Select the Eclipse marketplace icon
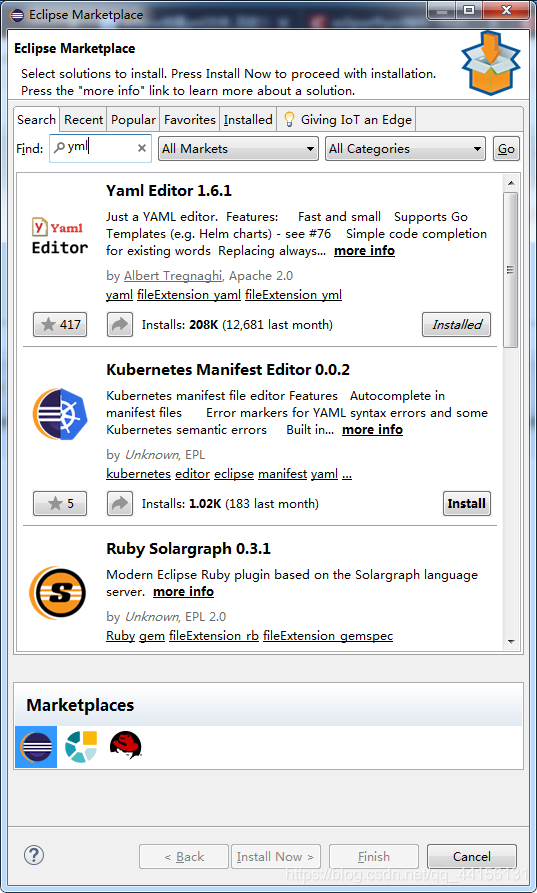 pyautogui.click(x=36, y=747)
